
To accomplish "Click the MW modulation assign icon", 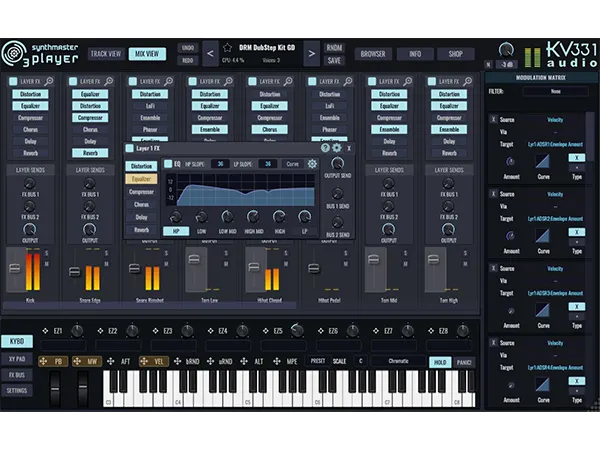I will pos(77,361).
